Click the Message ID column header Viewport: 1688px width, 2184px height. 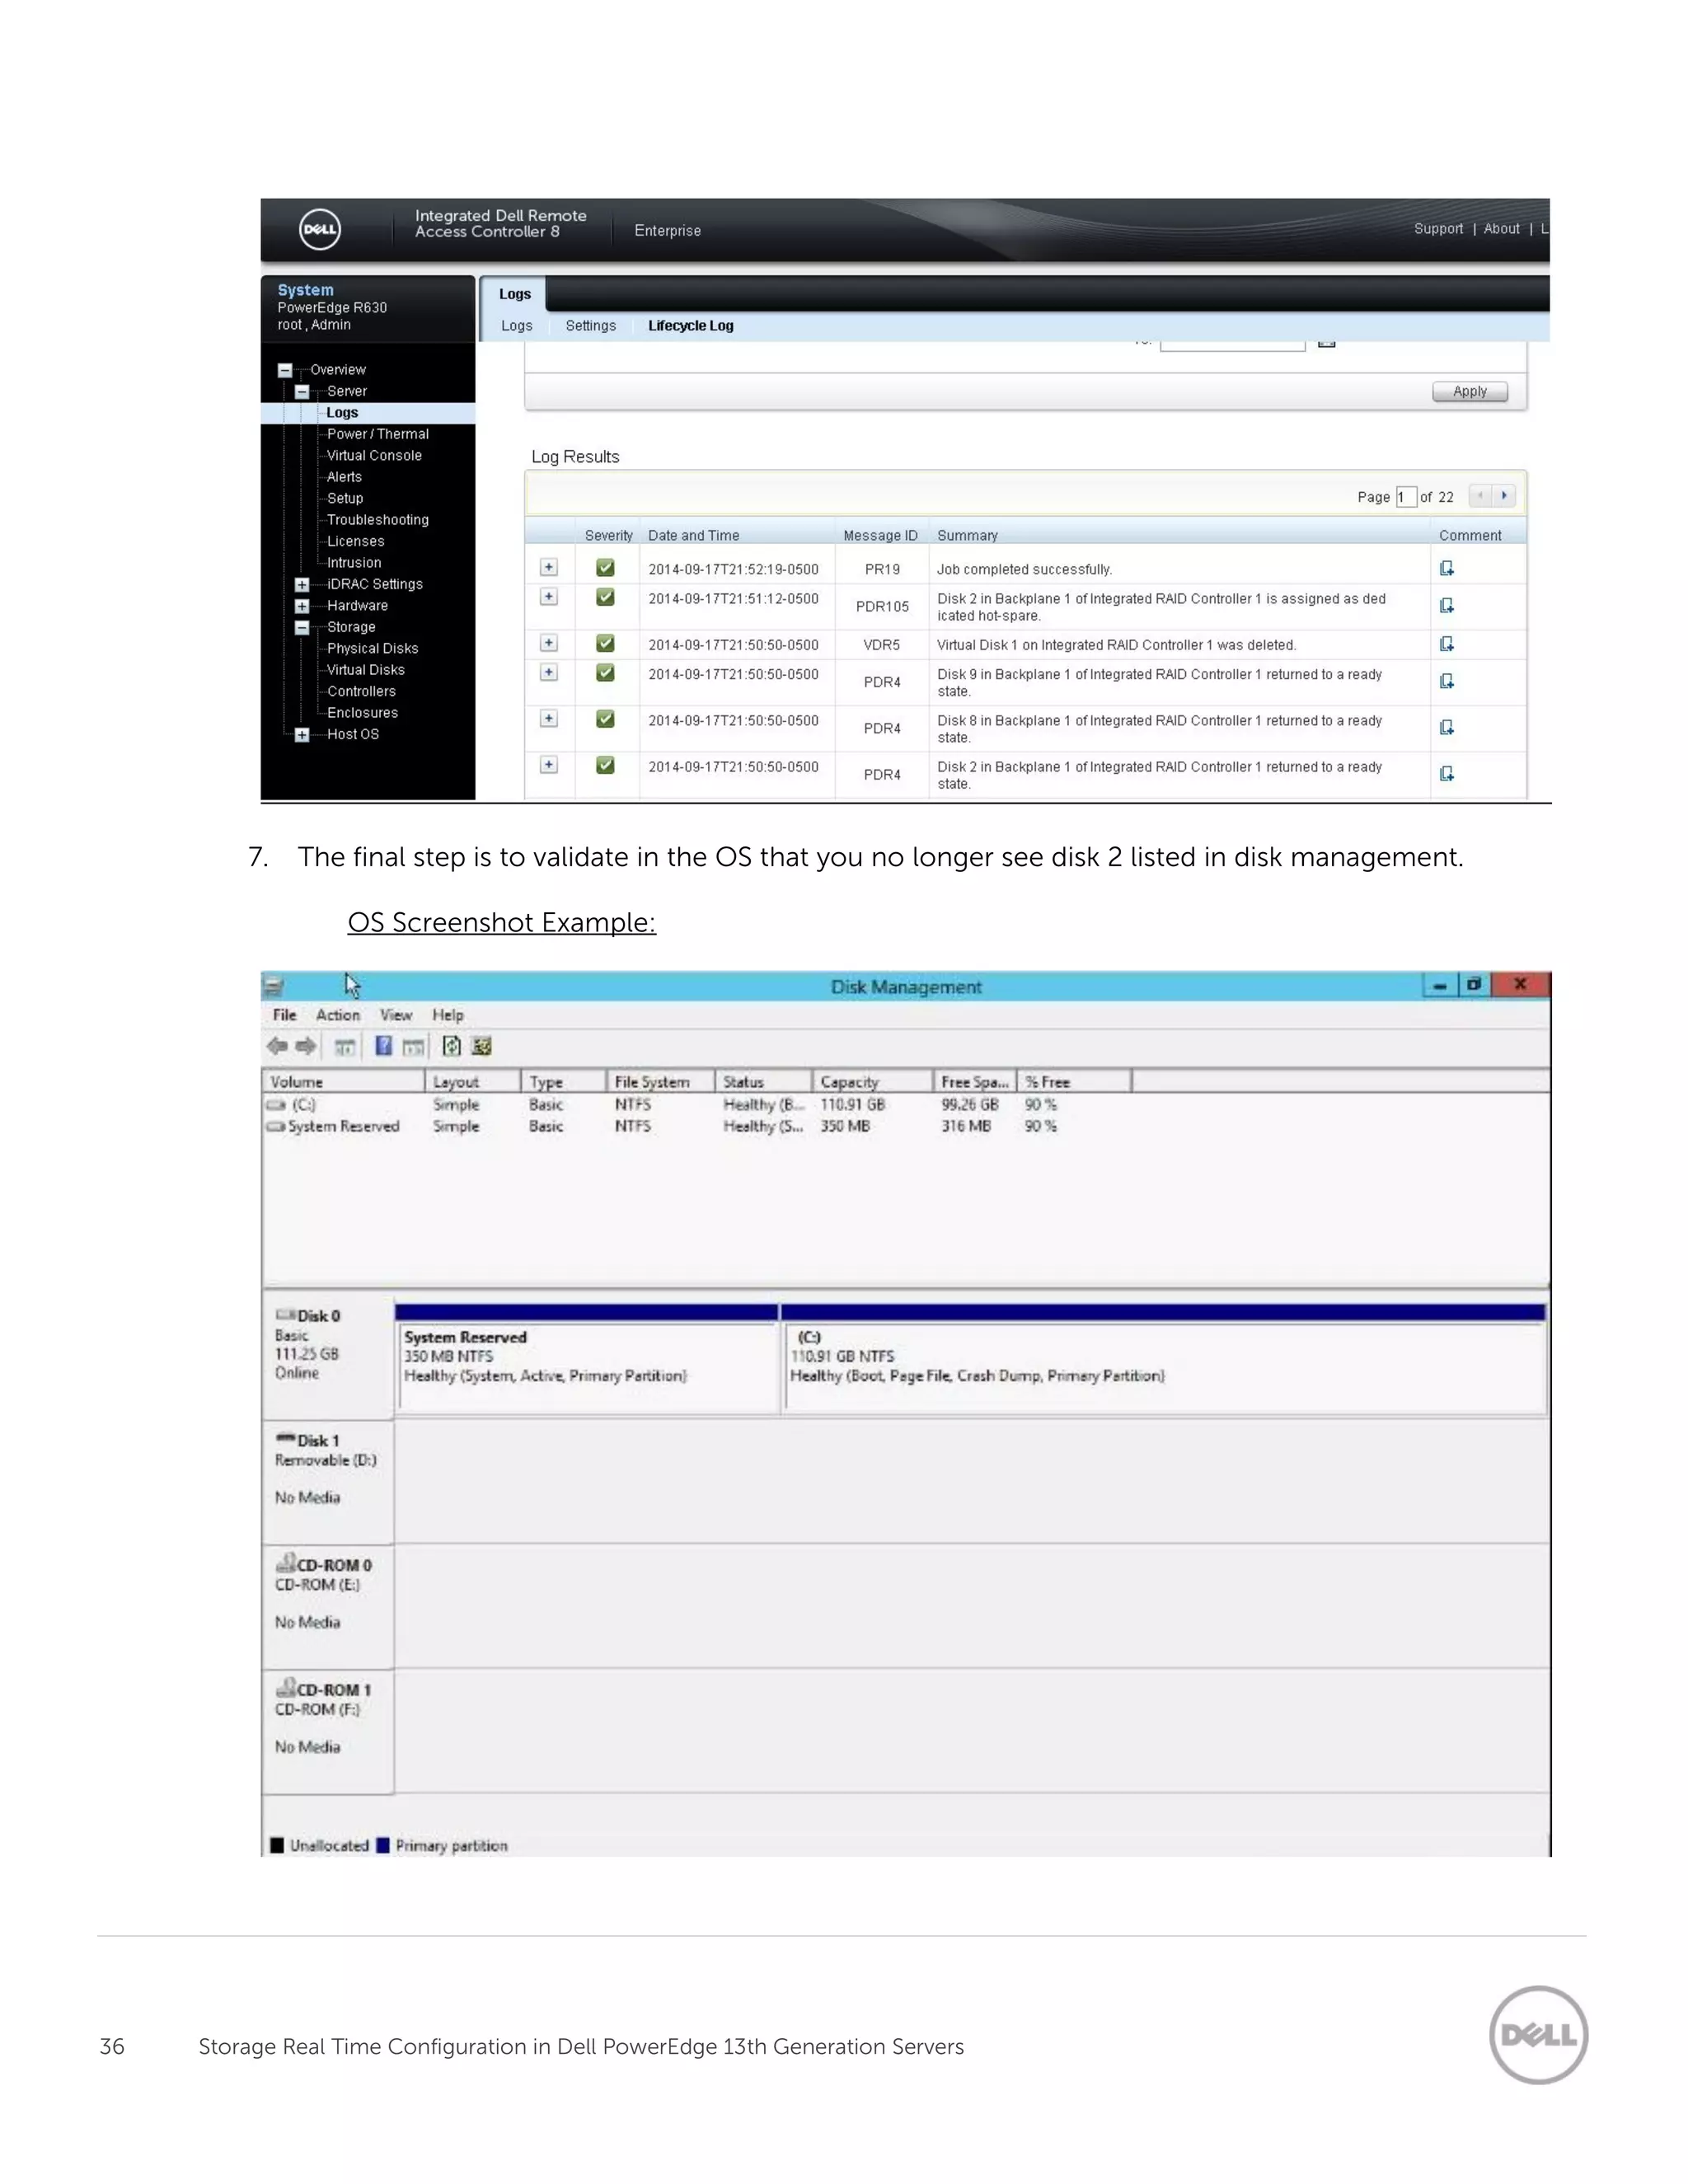pos(881,536)
